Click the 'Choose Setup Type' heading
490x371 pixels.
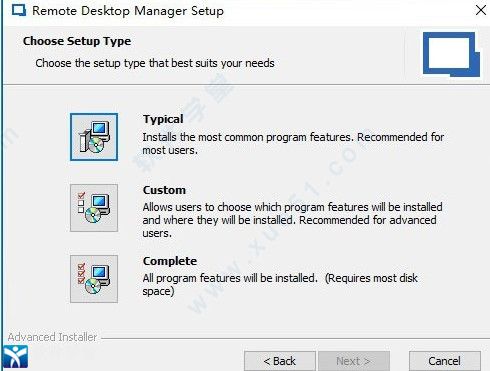click(77, 41)
